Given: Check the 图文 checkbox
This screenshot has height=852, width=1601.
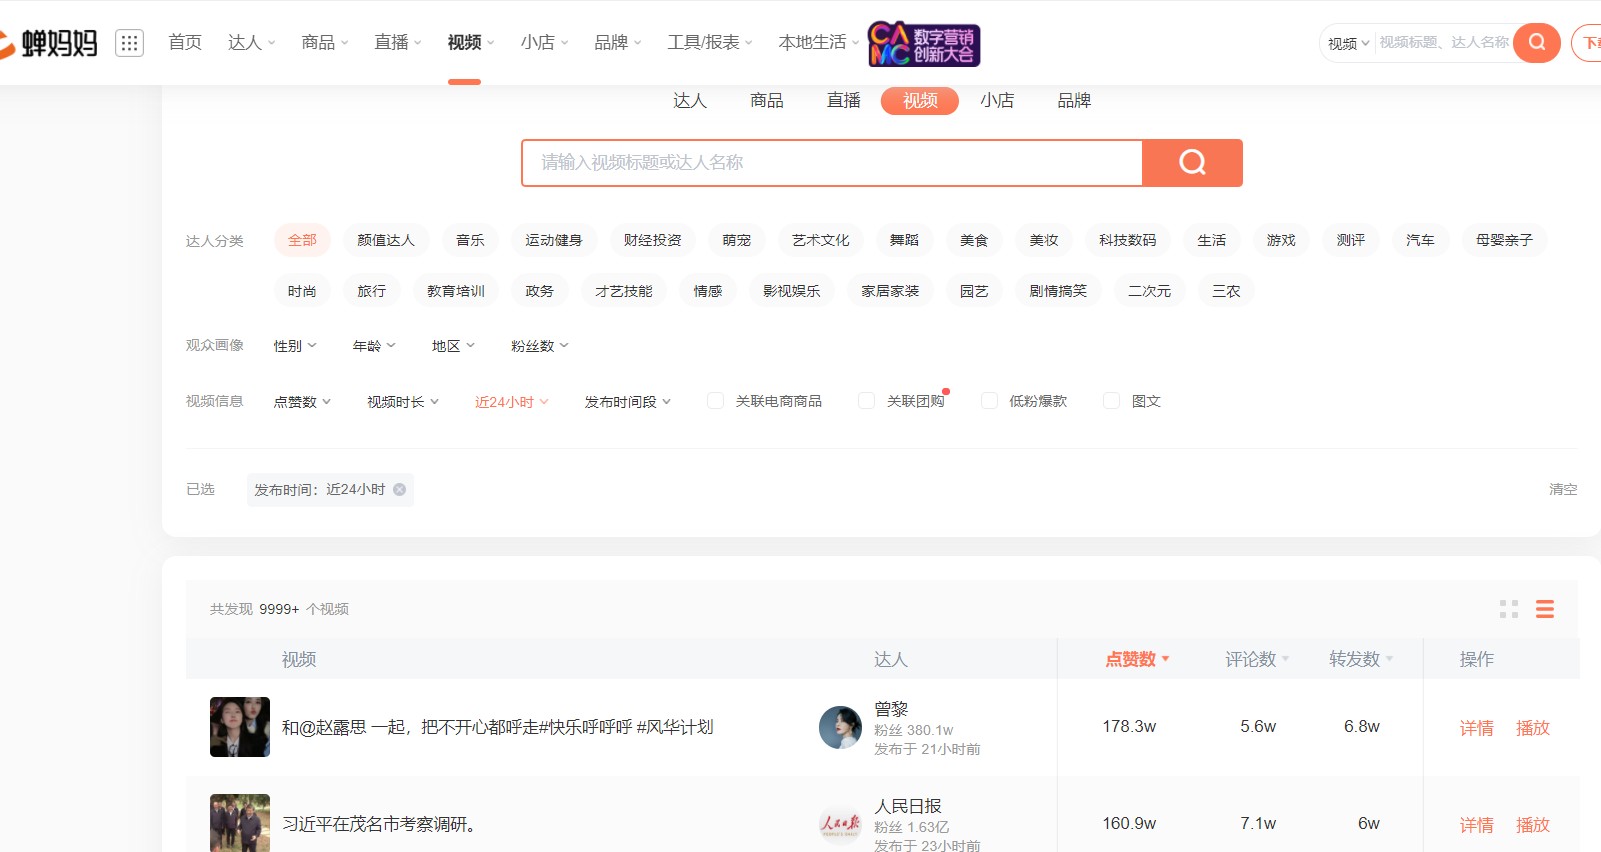Looking at the screenshot, I should point(1111,401).
